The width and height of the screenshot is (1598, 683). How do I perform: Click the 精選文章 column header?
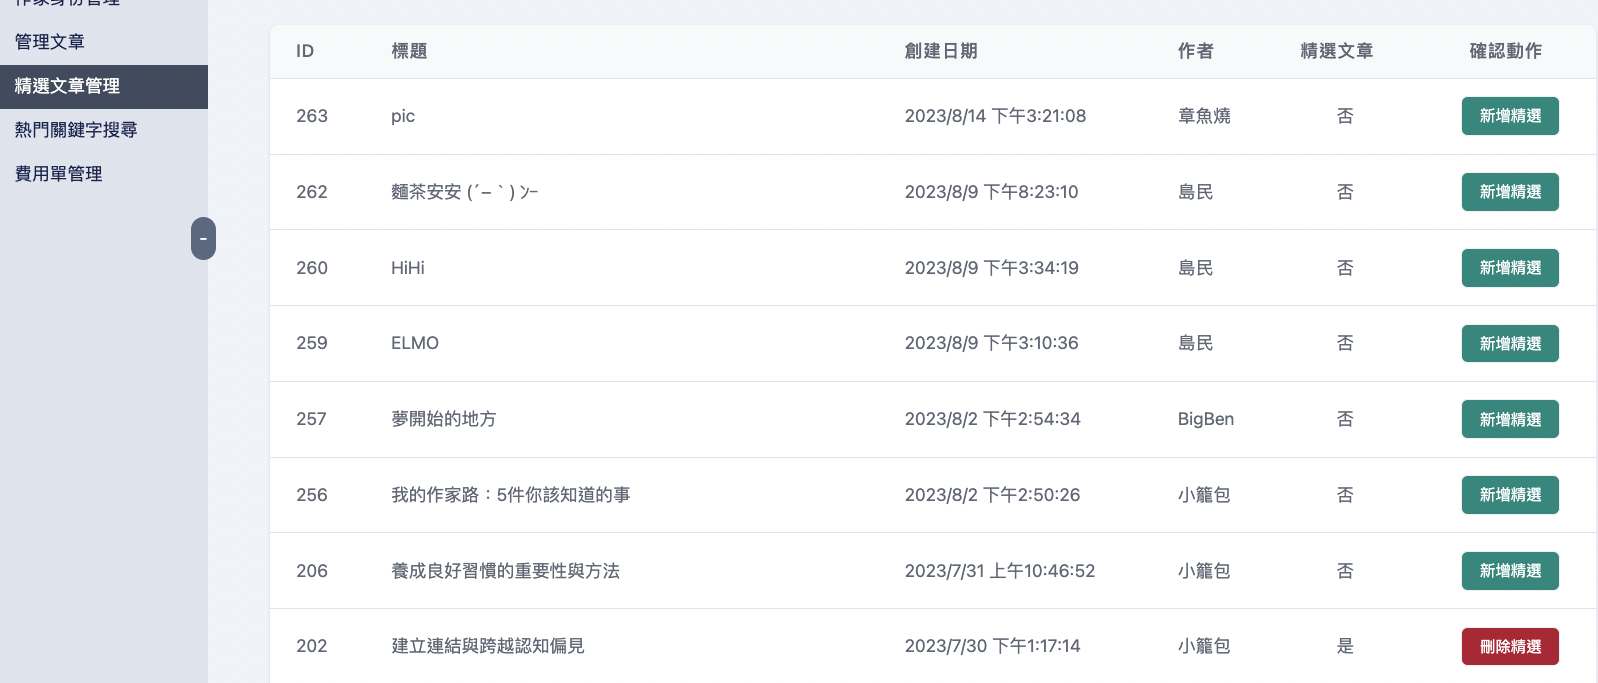[1336, 51]
